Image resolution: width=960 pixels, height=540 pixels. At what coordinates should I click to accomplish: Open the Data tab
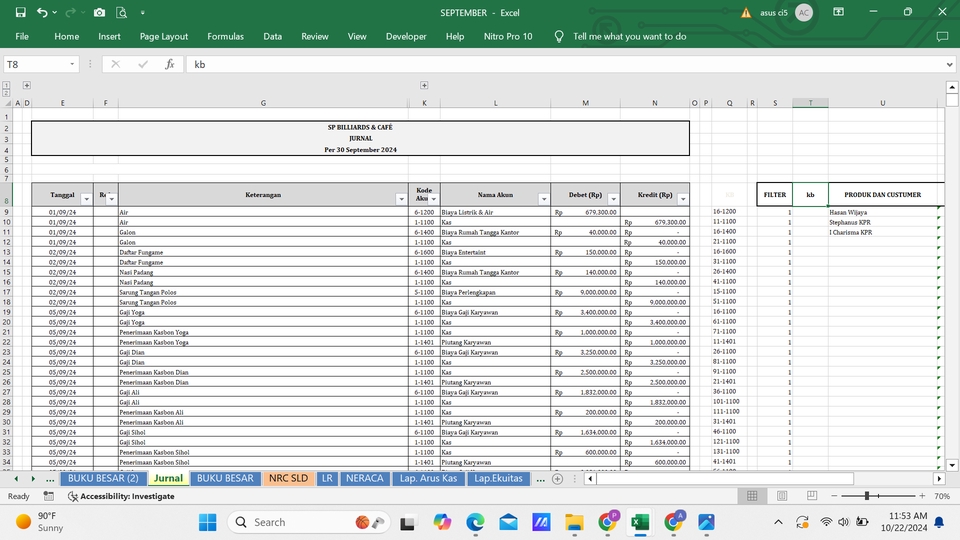[x=272, y=37]
